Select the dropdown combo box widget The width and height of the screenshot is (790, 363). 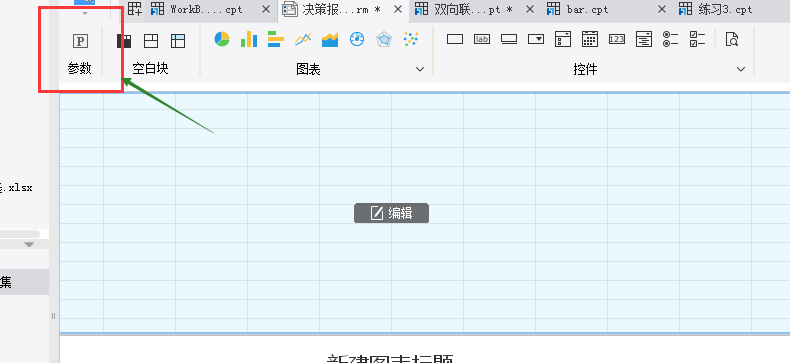pos(536,39)
